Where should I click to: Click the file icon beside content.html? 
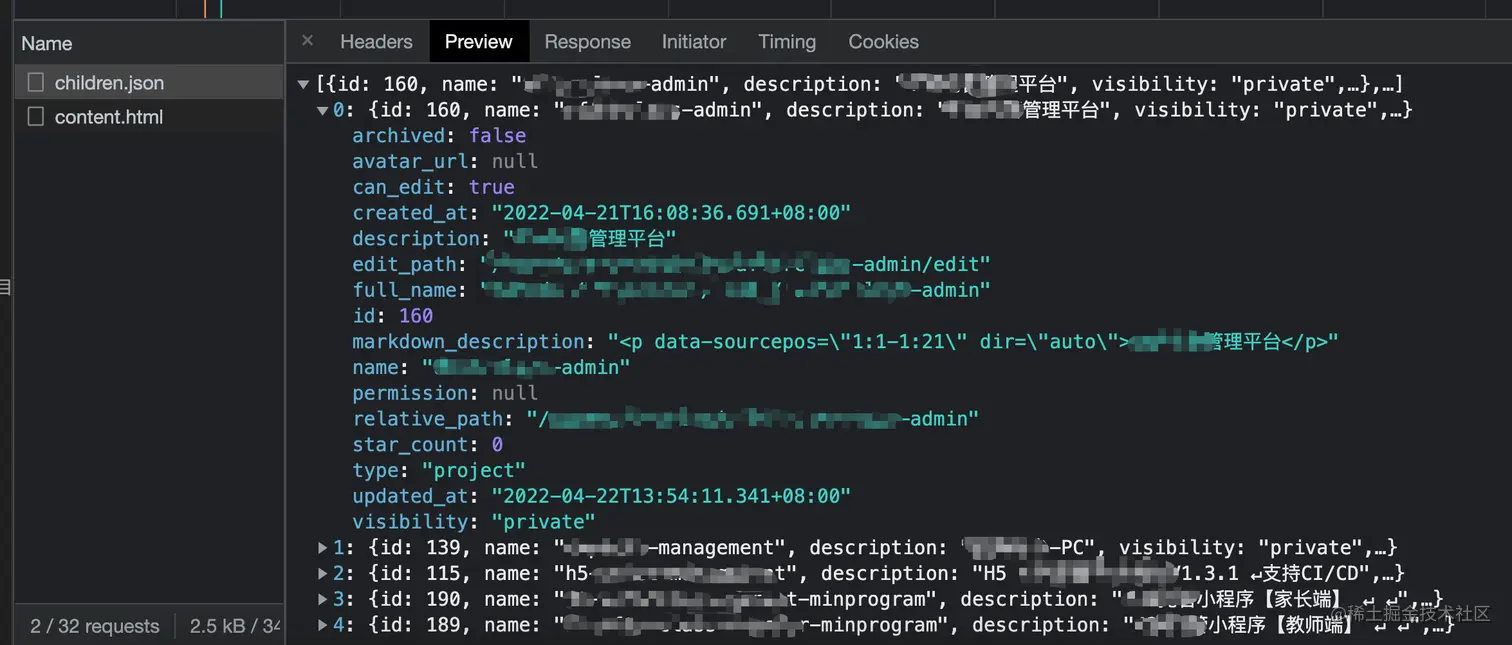pos(36,117)
